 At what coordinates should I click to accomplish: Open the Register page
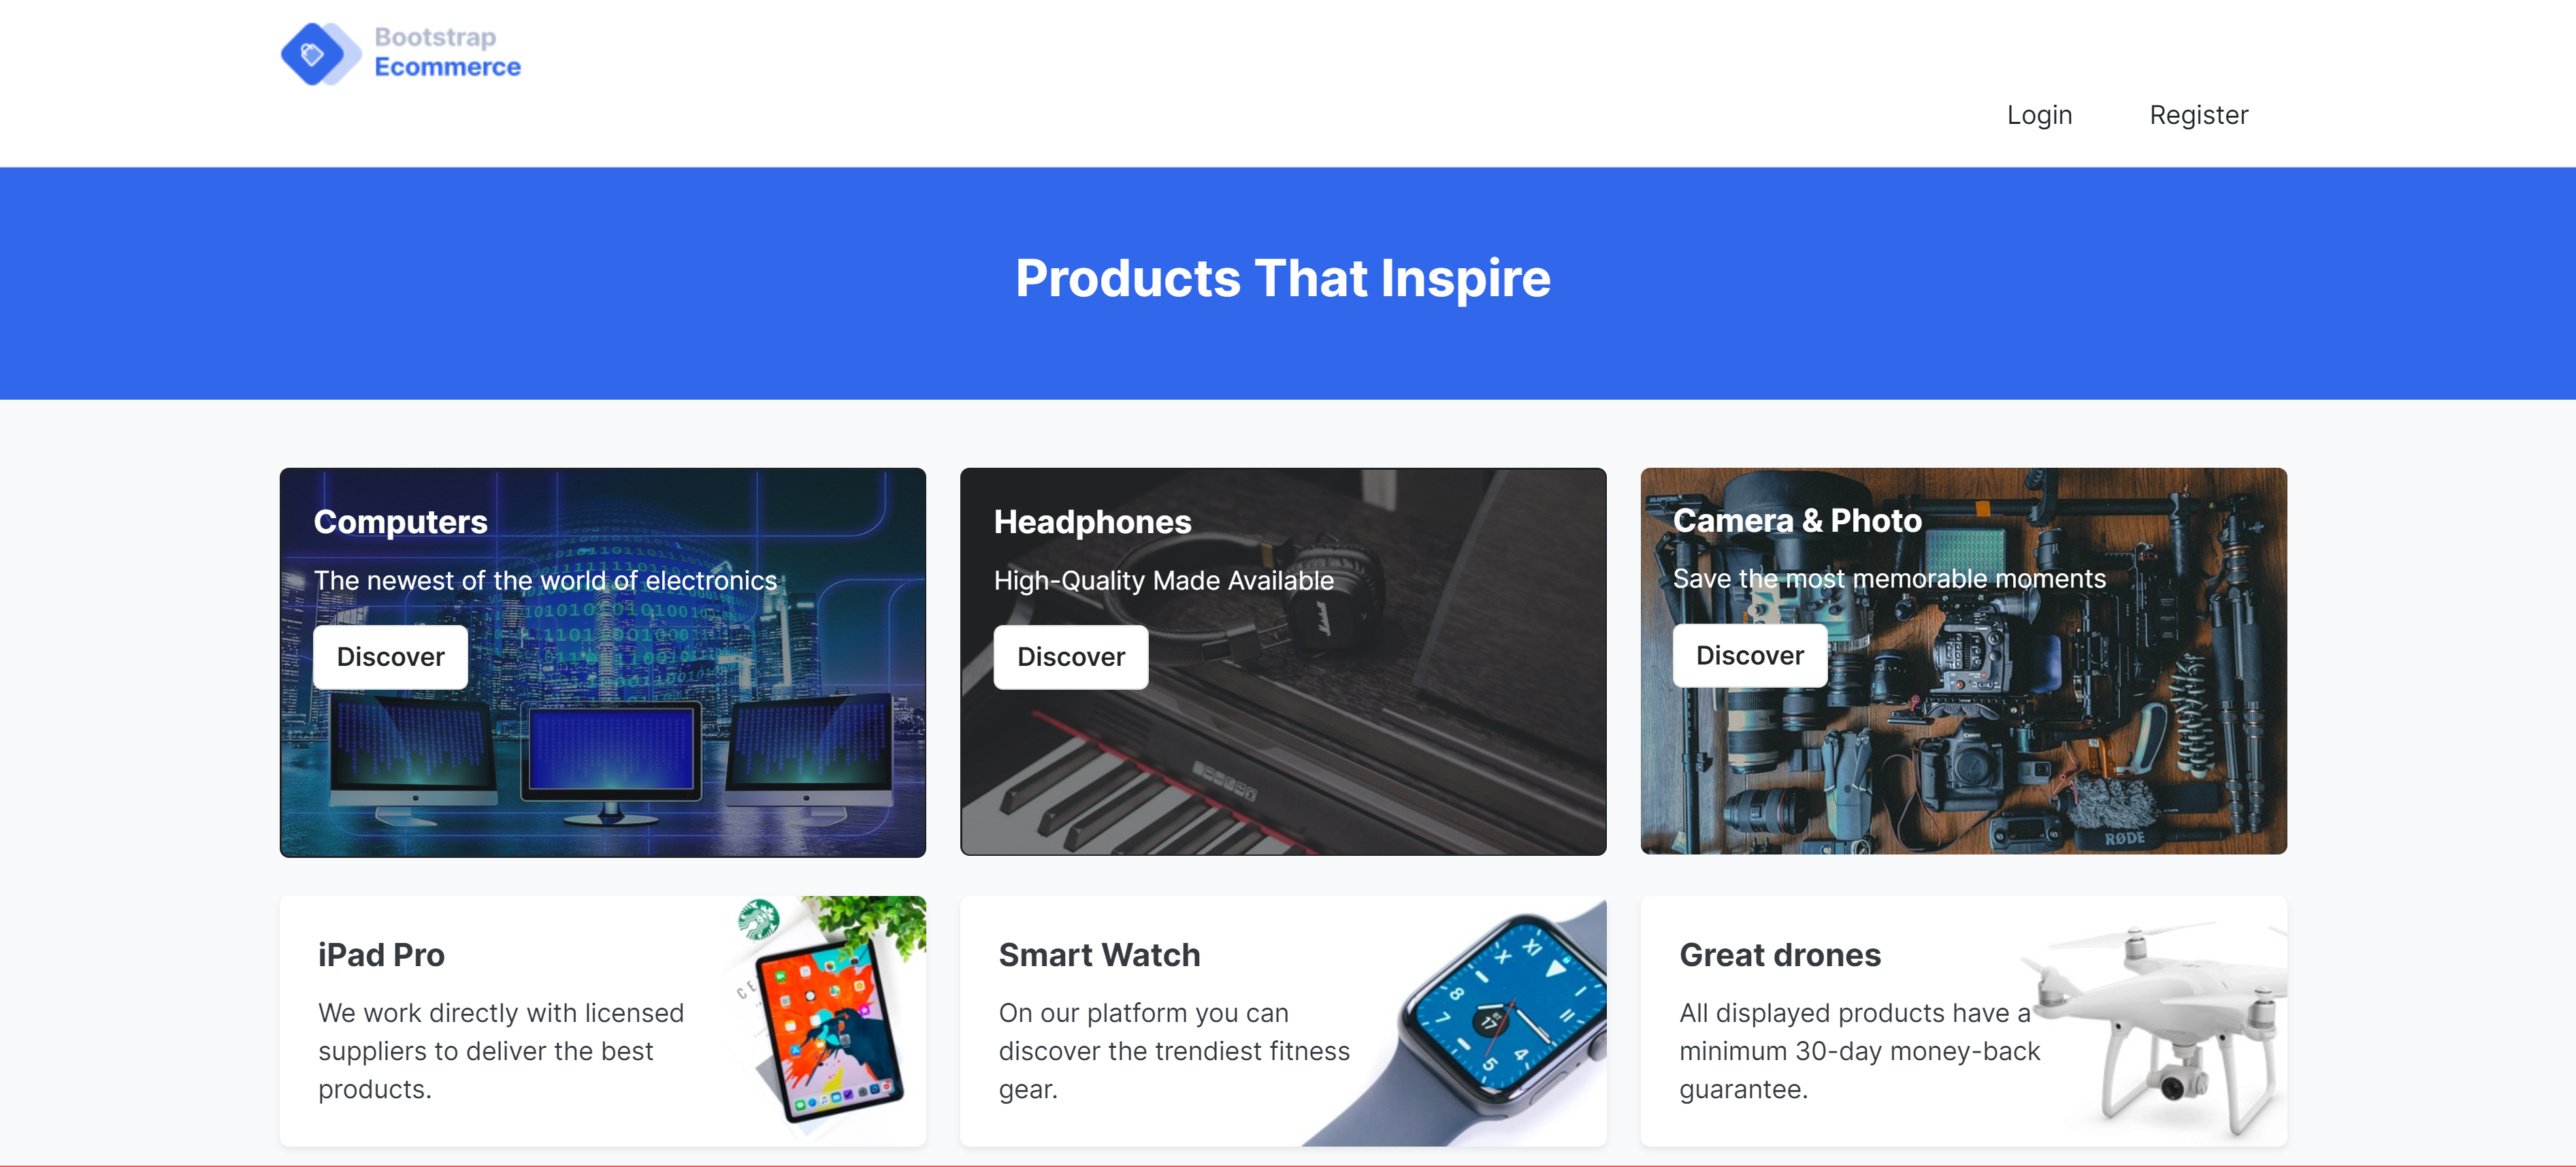coord(2198,115)
